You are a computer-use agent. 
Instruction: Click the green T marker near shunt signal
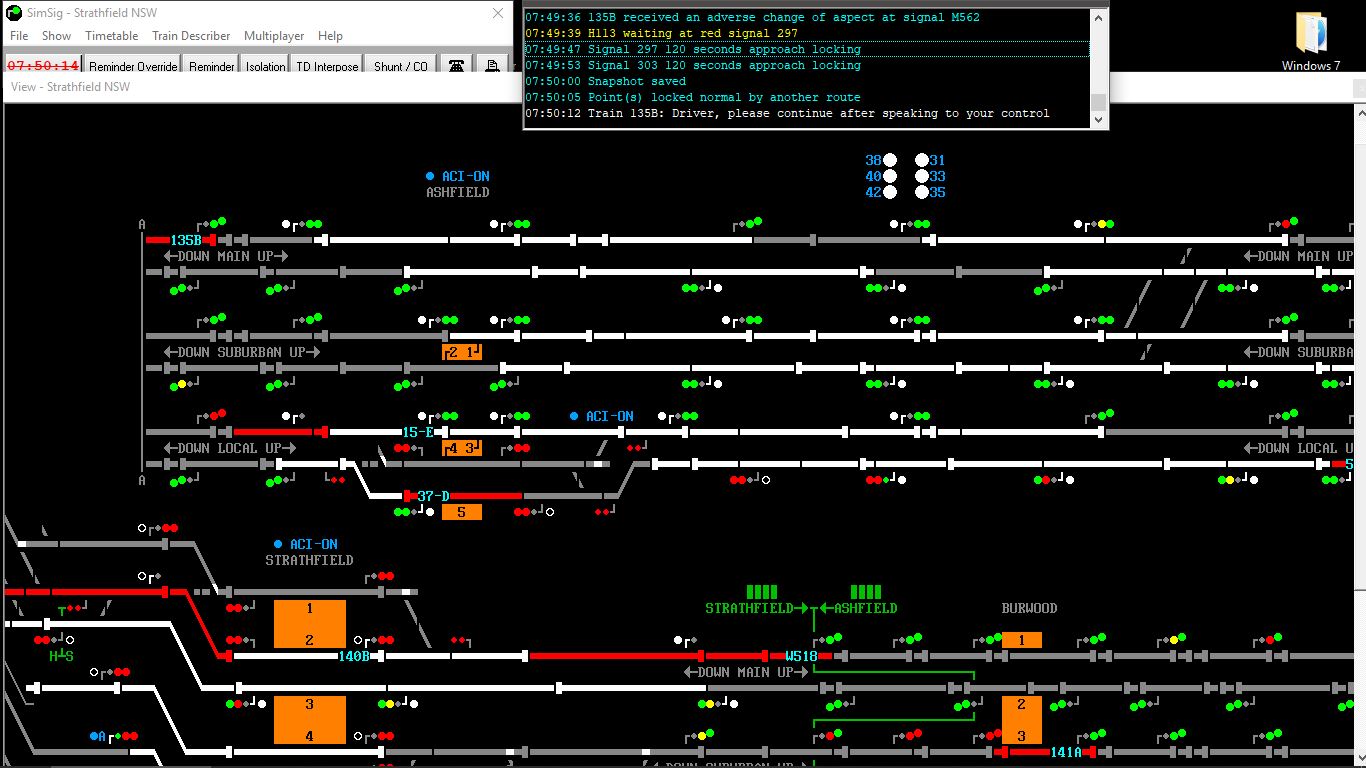coord(61,611)
